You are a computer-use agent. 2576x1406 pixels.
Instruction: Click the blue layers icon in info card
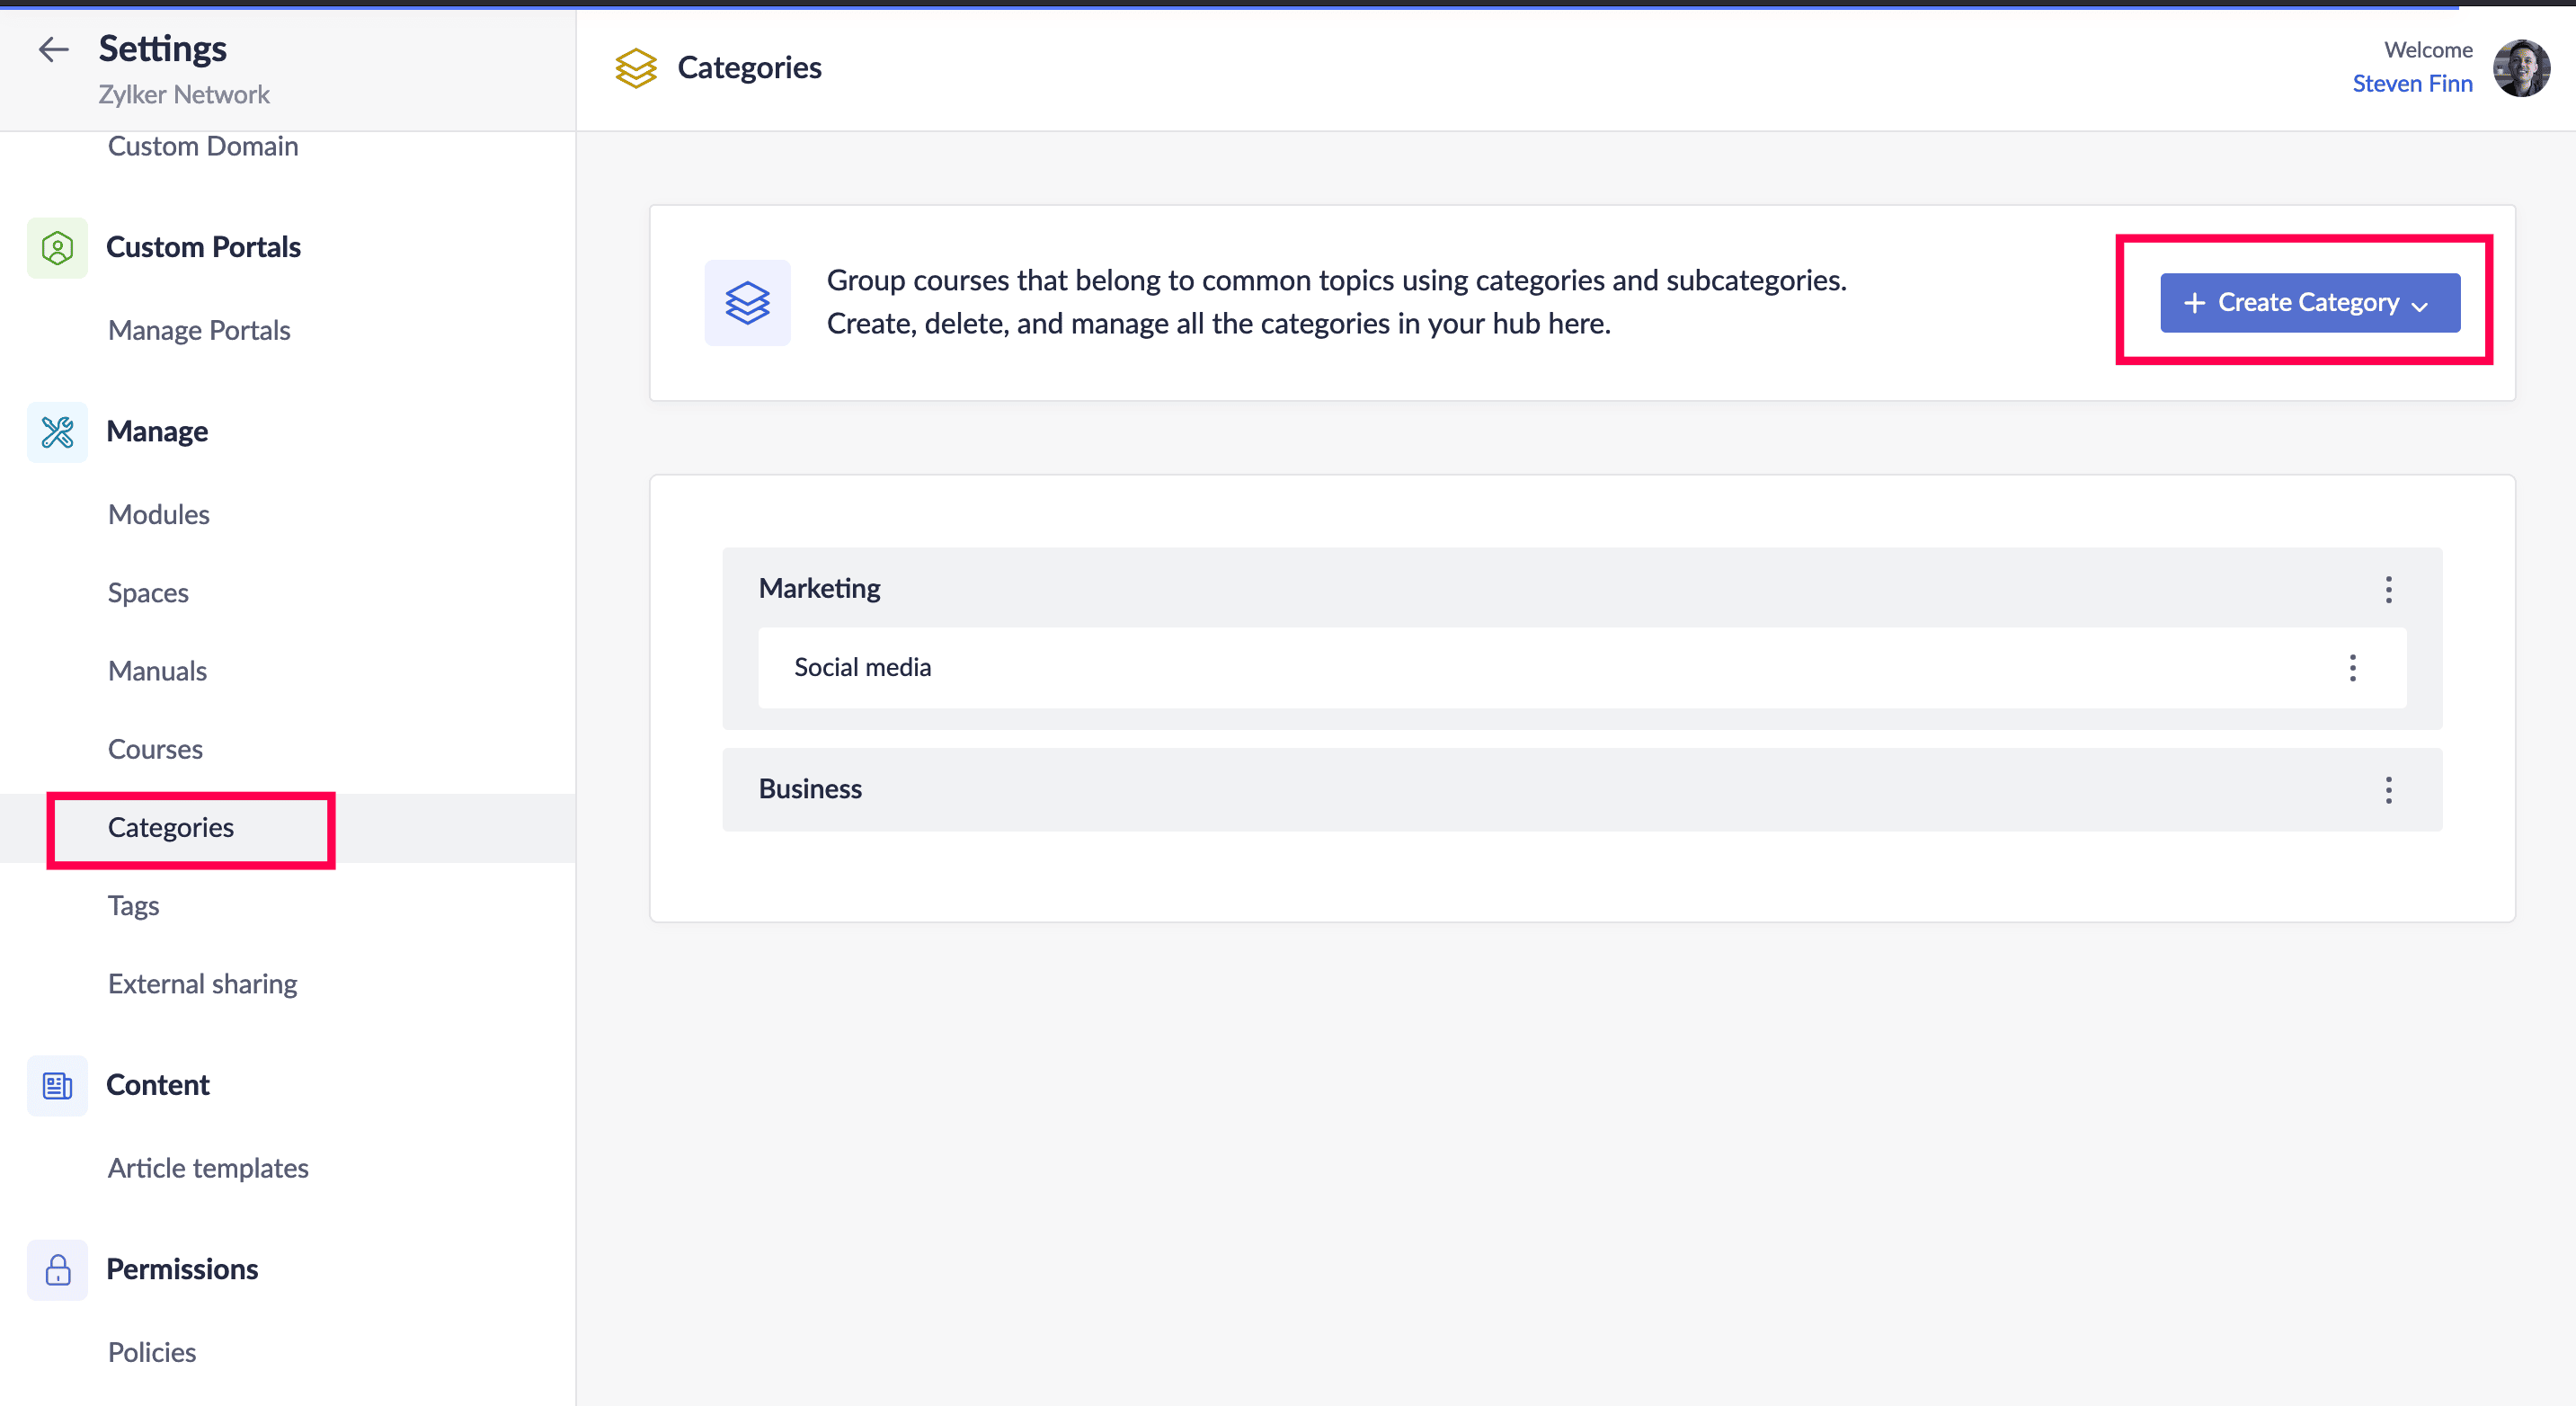pyautogui.click(x=747, y=303)
